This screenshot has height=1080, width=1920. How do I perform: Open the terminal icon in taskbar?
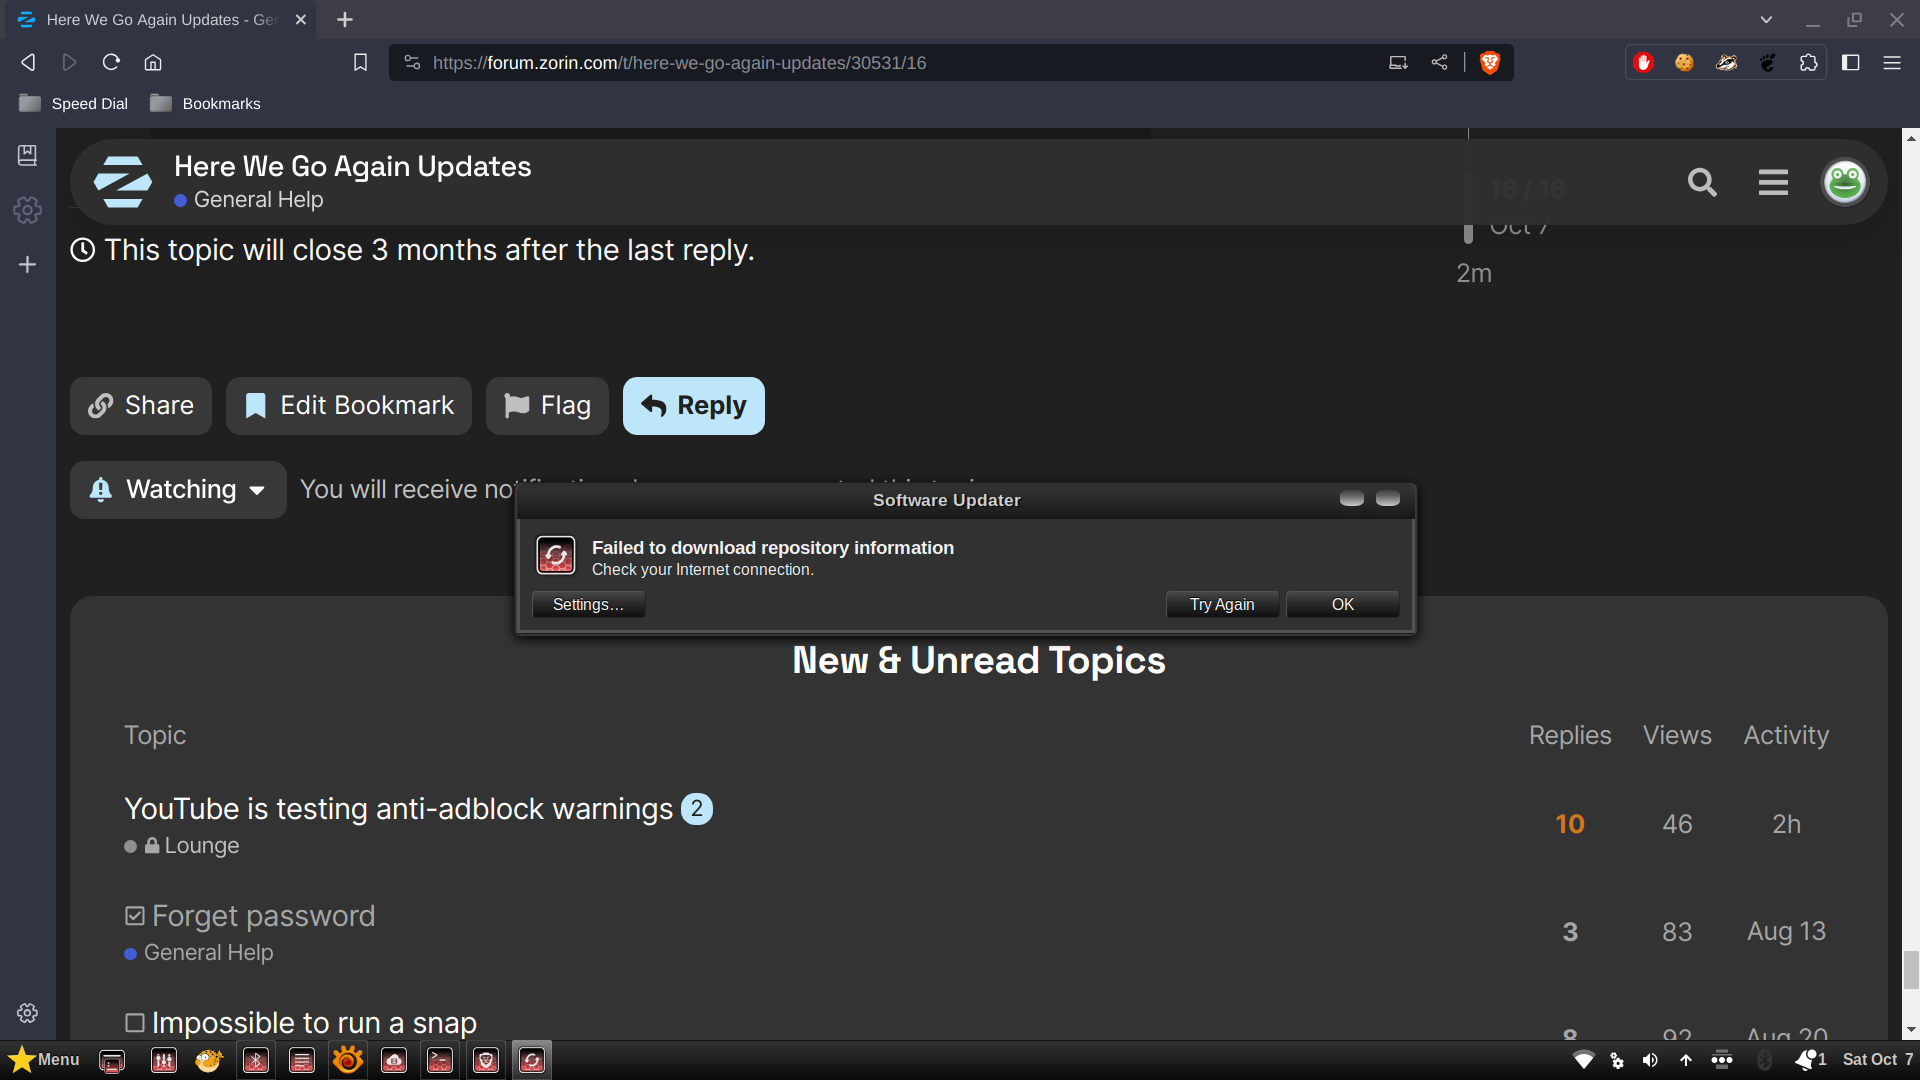(440, 1060)
